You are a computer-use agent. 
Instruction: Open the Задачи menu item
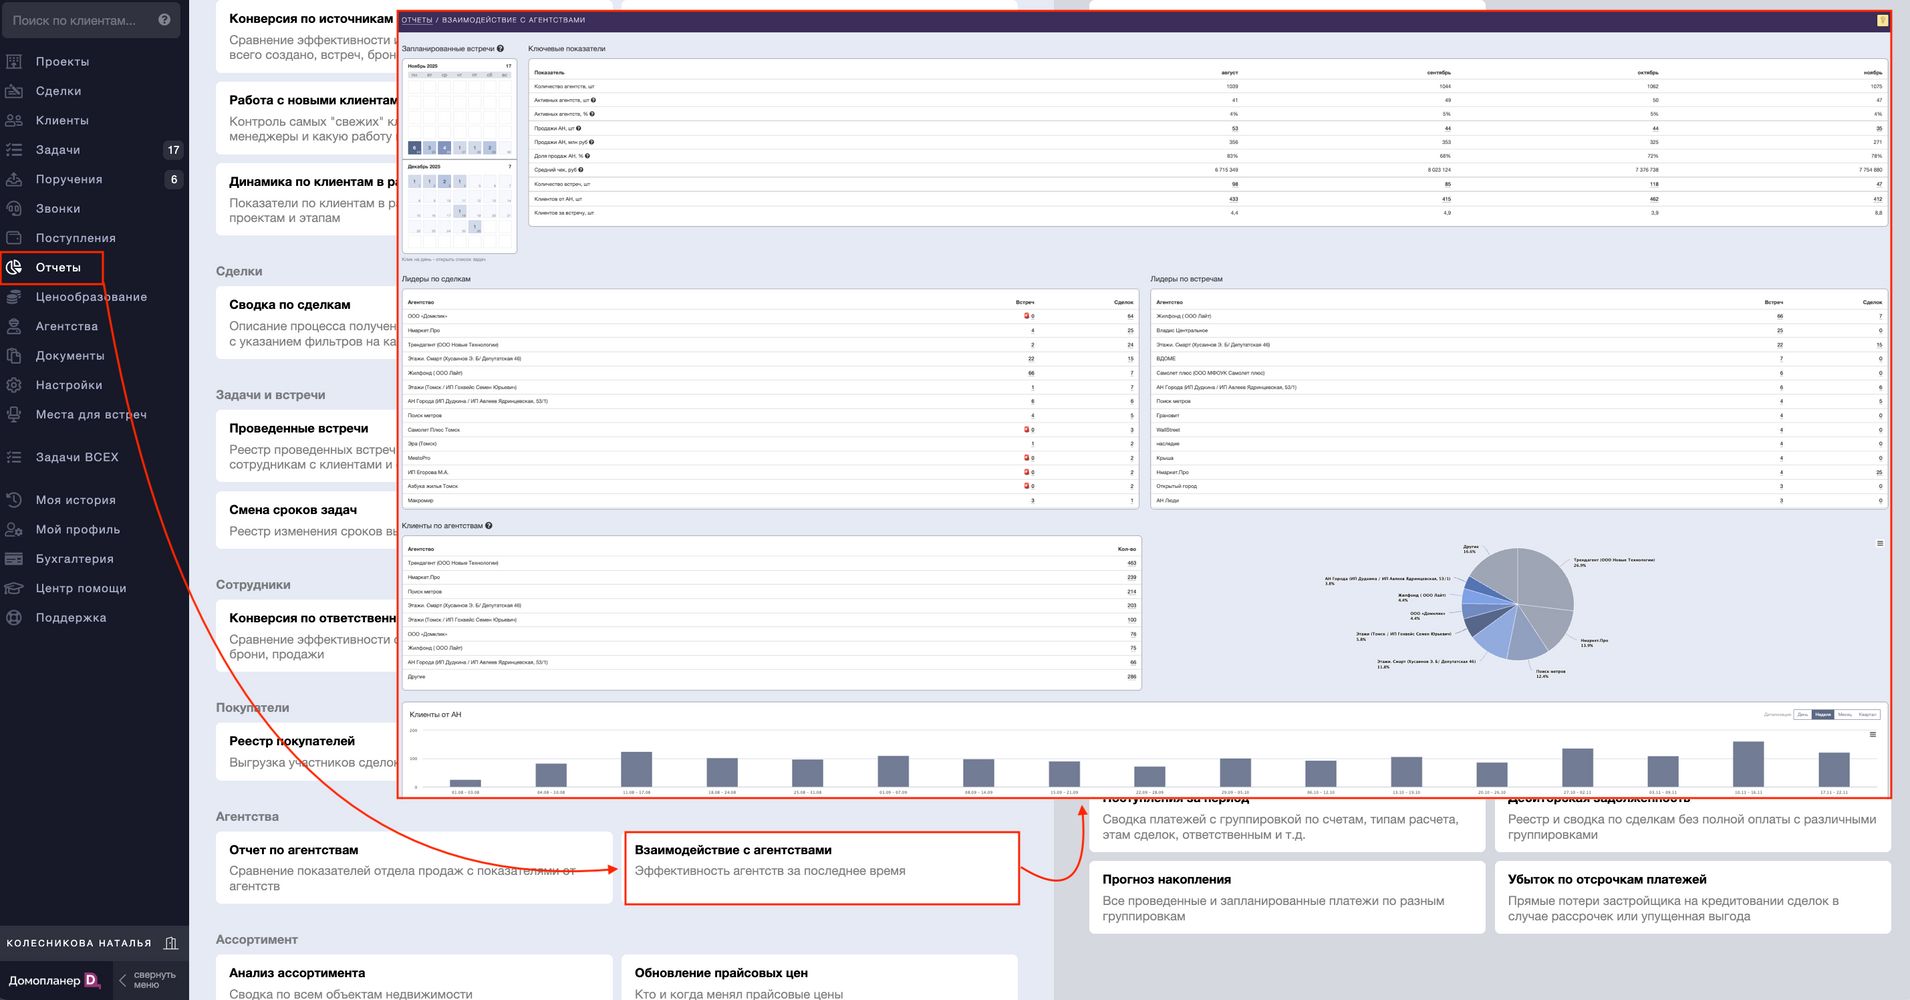58,150
